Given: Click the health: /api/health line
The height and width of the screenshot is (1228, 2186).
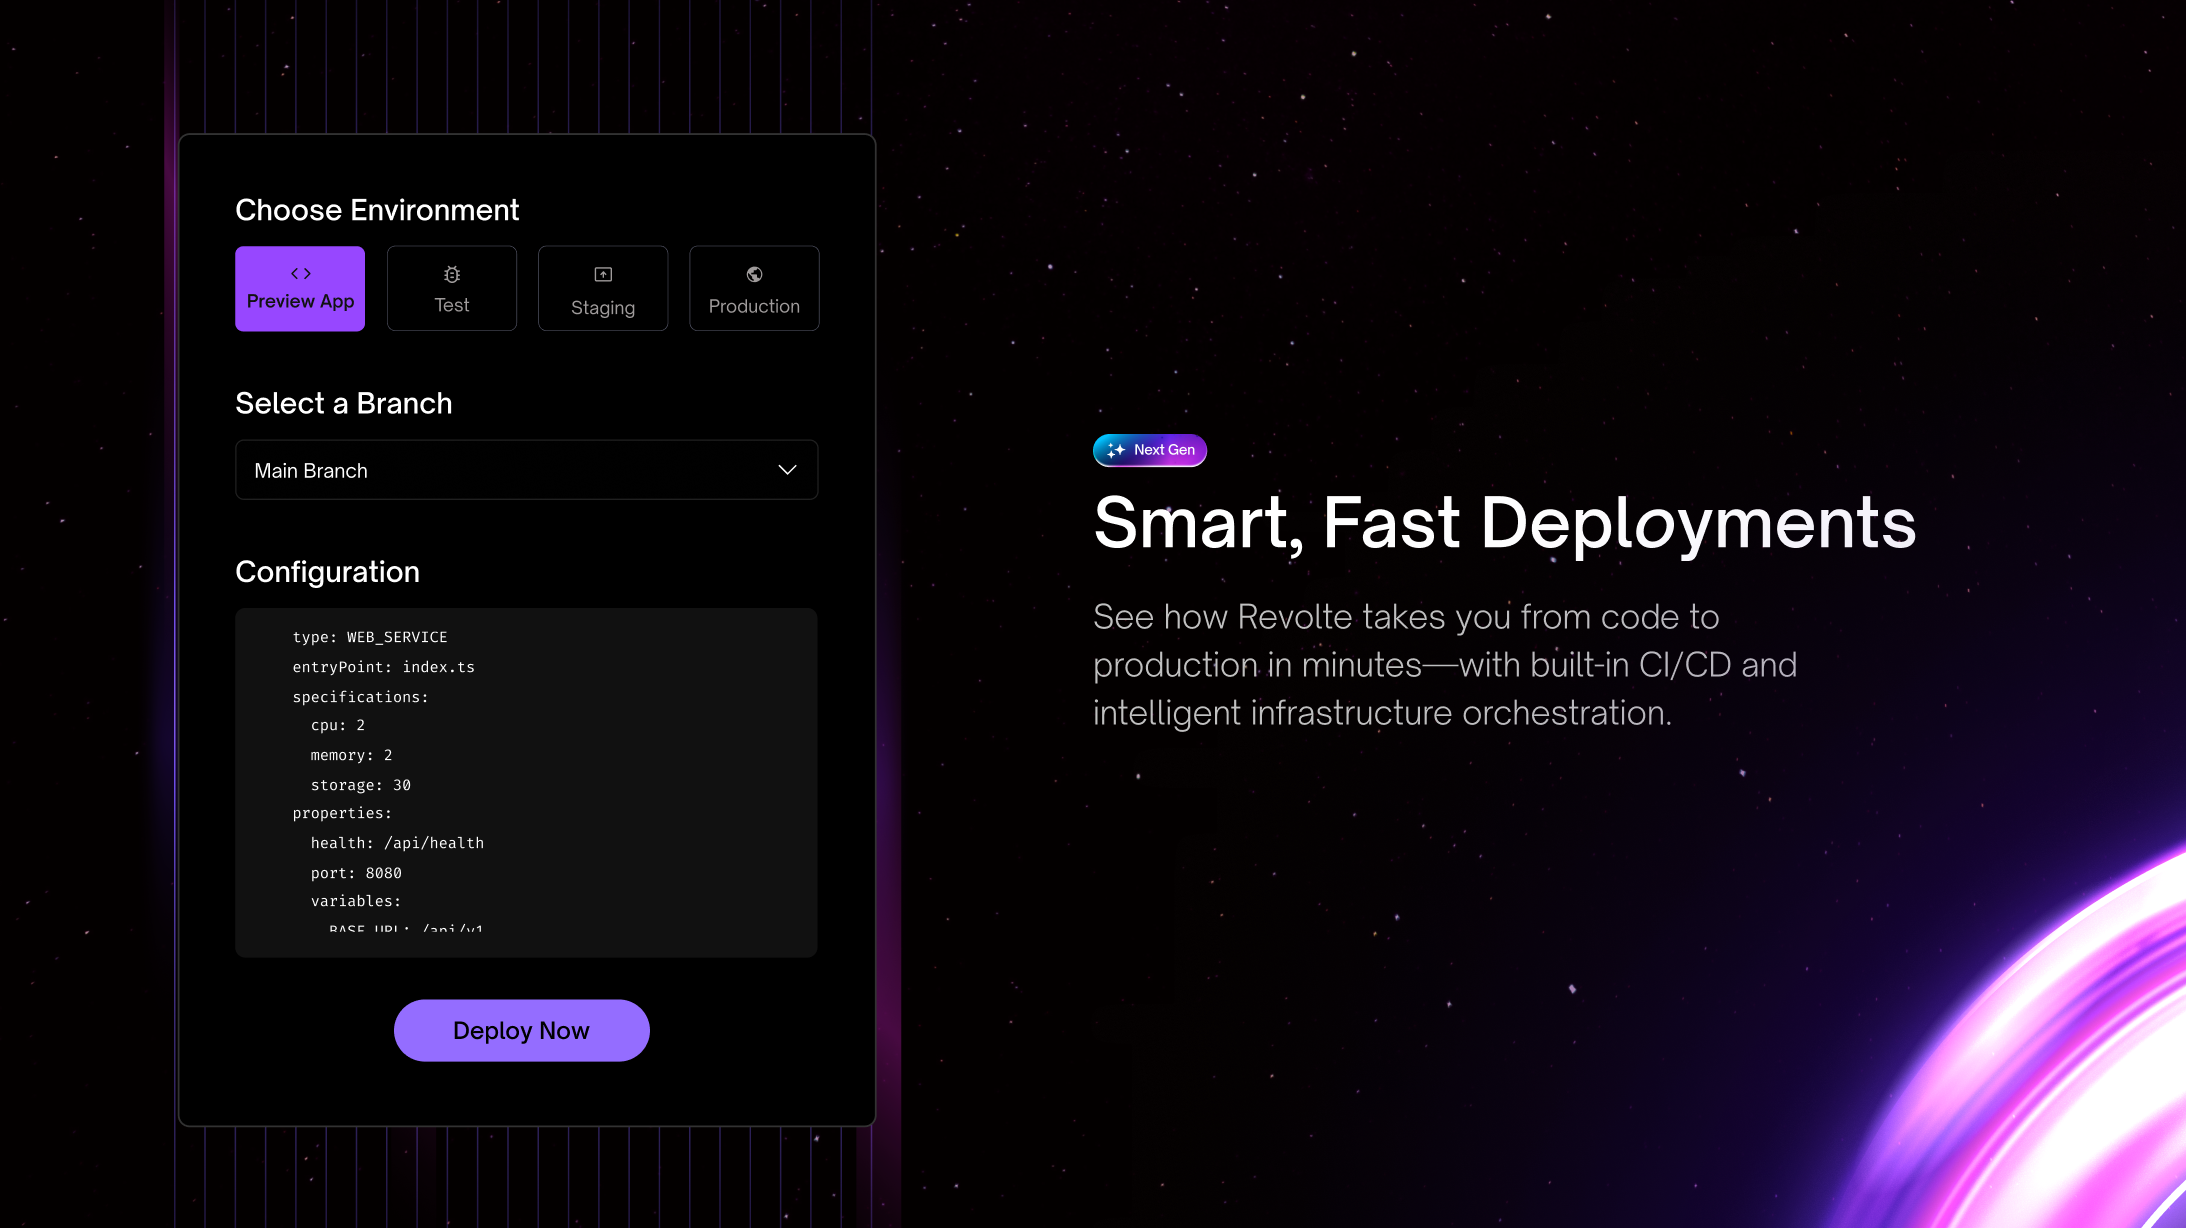Looking at the screenshot, I should [397, 843].
